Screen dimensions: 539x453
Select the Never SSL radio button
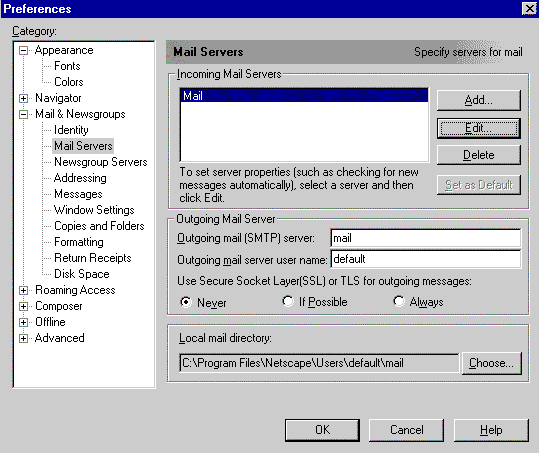[186, 302]
